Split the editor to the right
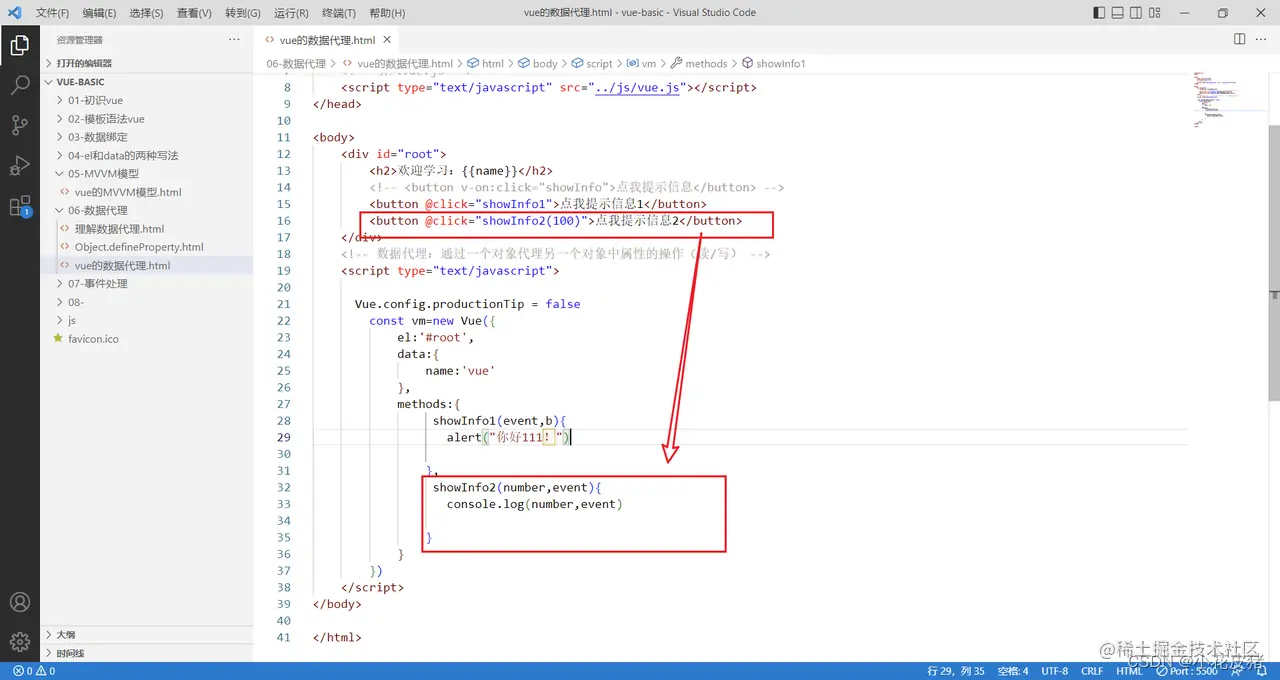The image size is (1280, 680). (1239, 39)
